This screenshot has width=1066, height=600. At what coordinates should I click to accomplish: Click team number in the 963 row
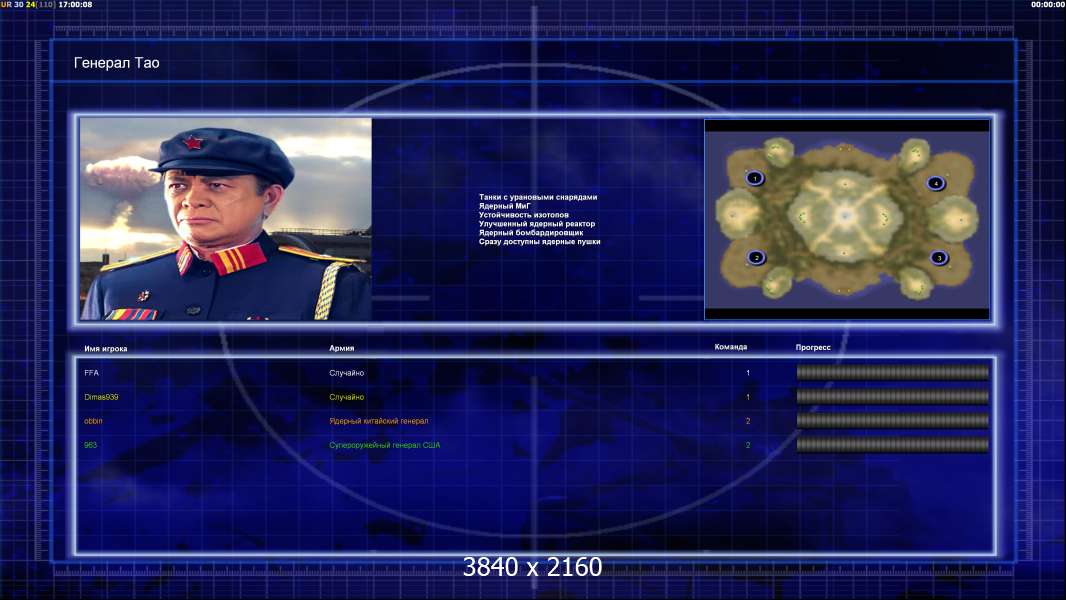(x=748, y=445)
